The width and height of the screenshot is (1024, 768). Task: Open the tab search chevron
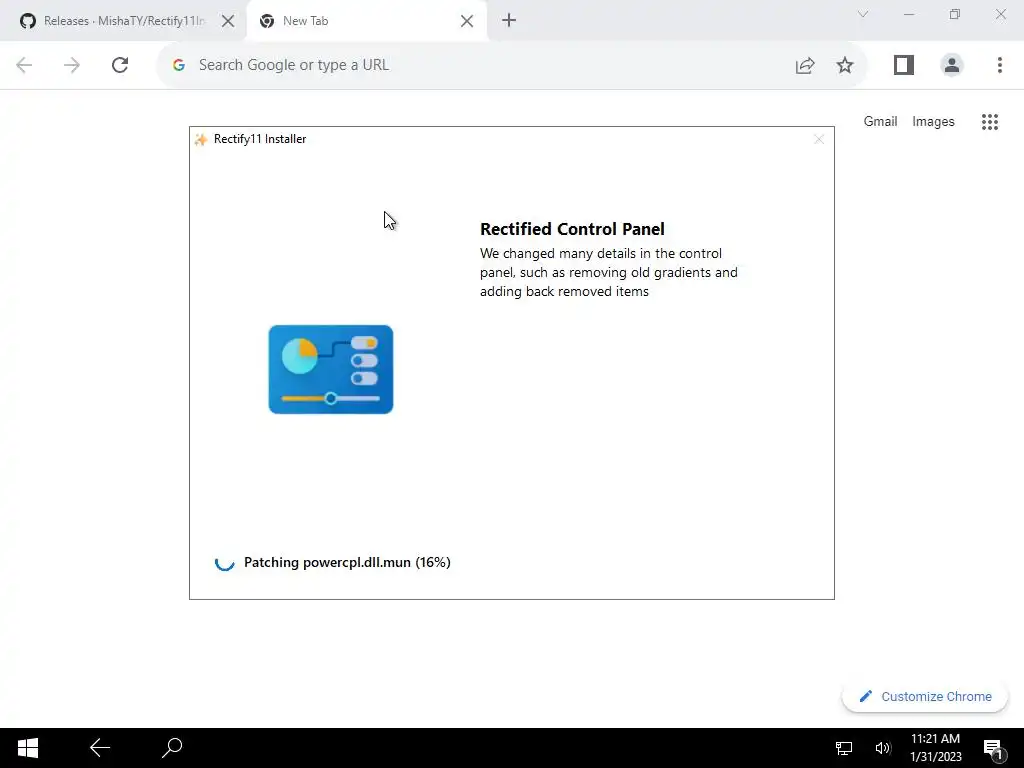[863, 14]
